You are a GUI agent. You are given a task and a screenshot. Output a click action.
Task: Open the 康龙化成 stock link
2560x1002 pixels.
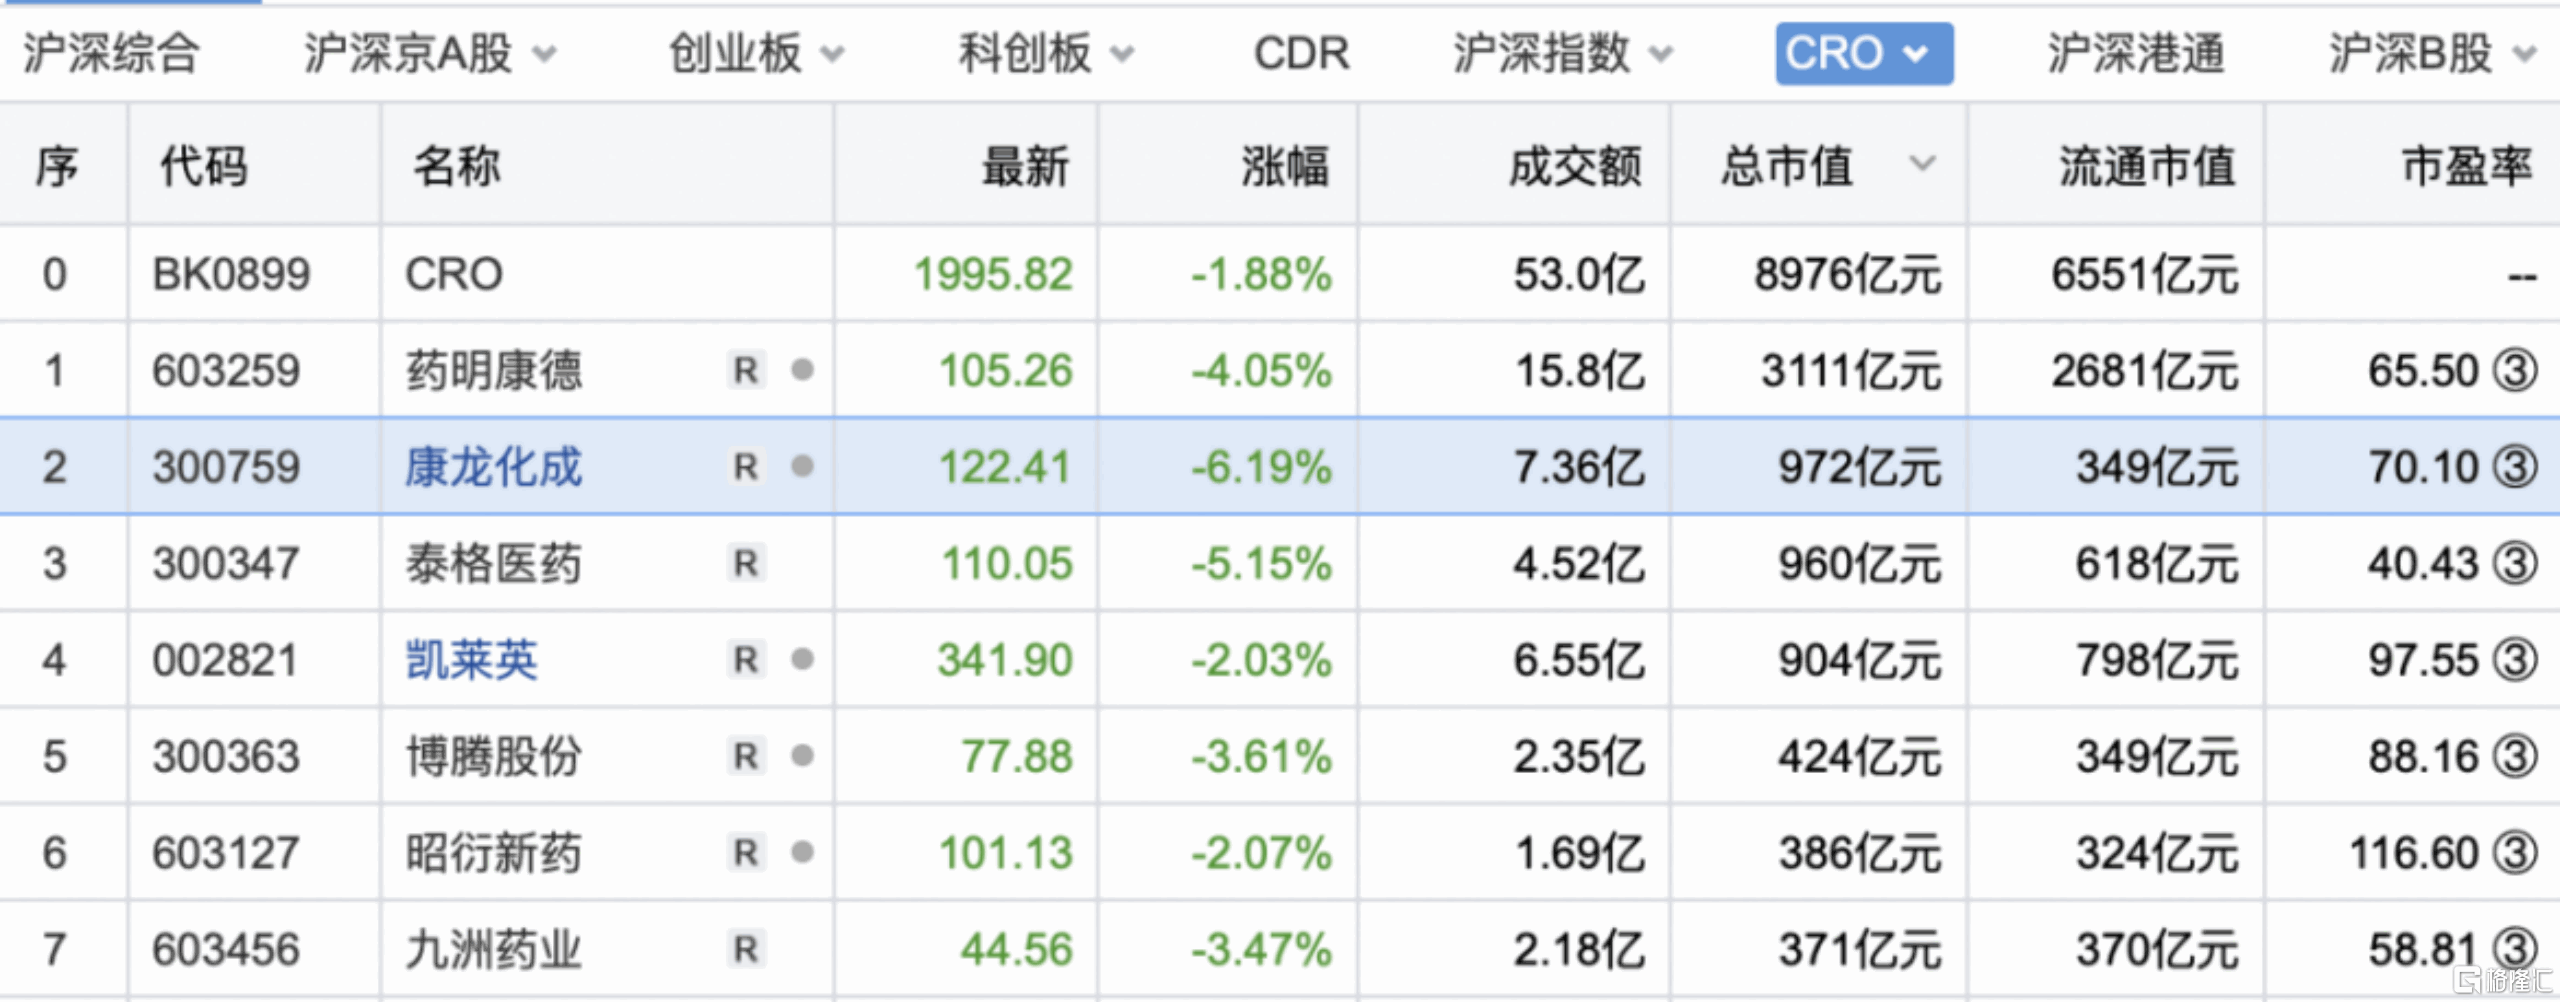pyautogui.click(x=493, y=467)
